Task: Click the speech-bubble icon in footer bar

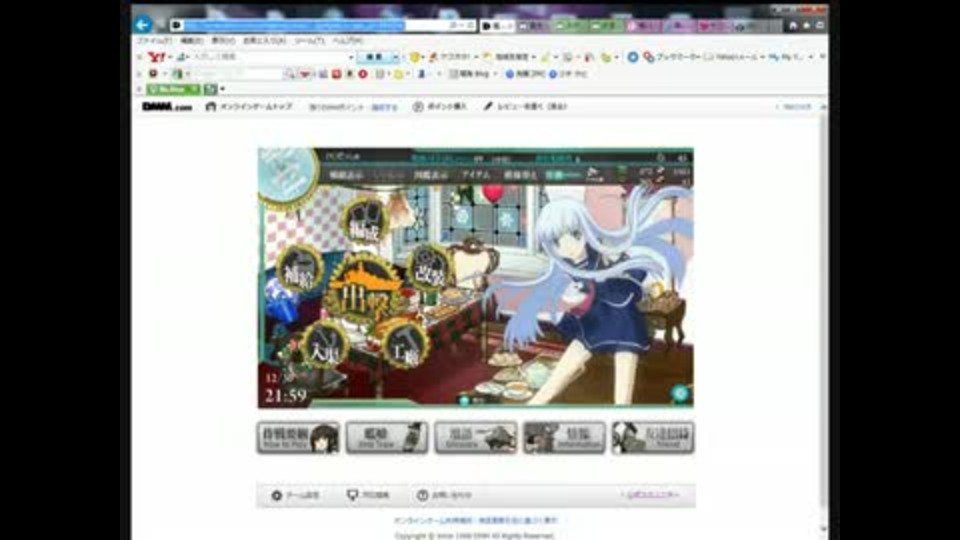Action: tap(352, 495)
